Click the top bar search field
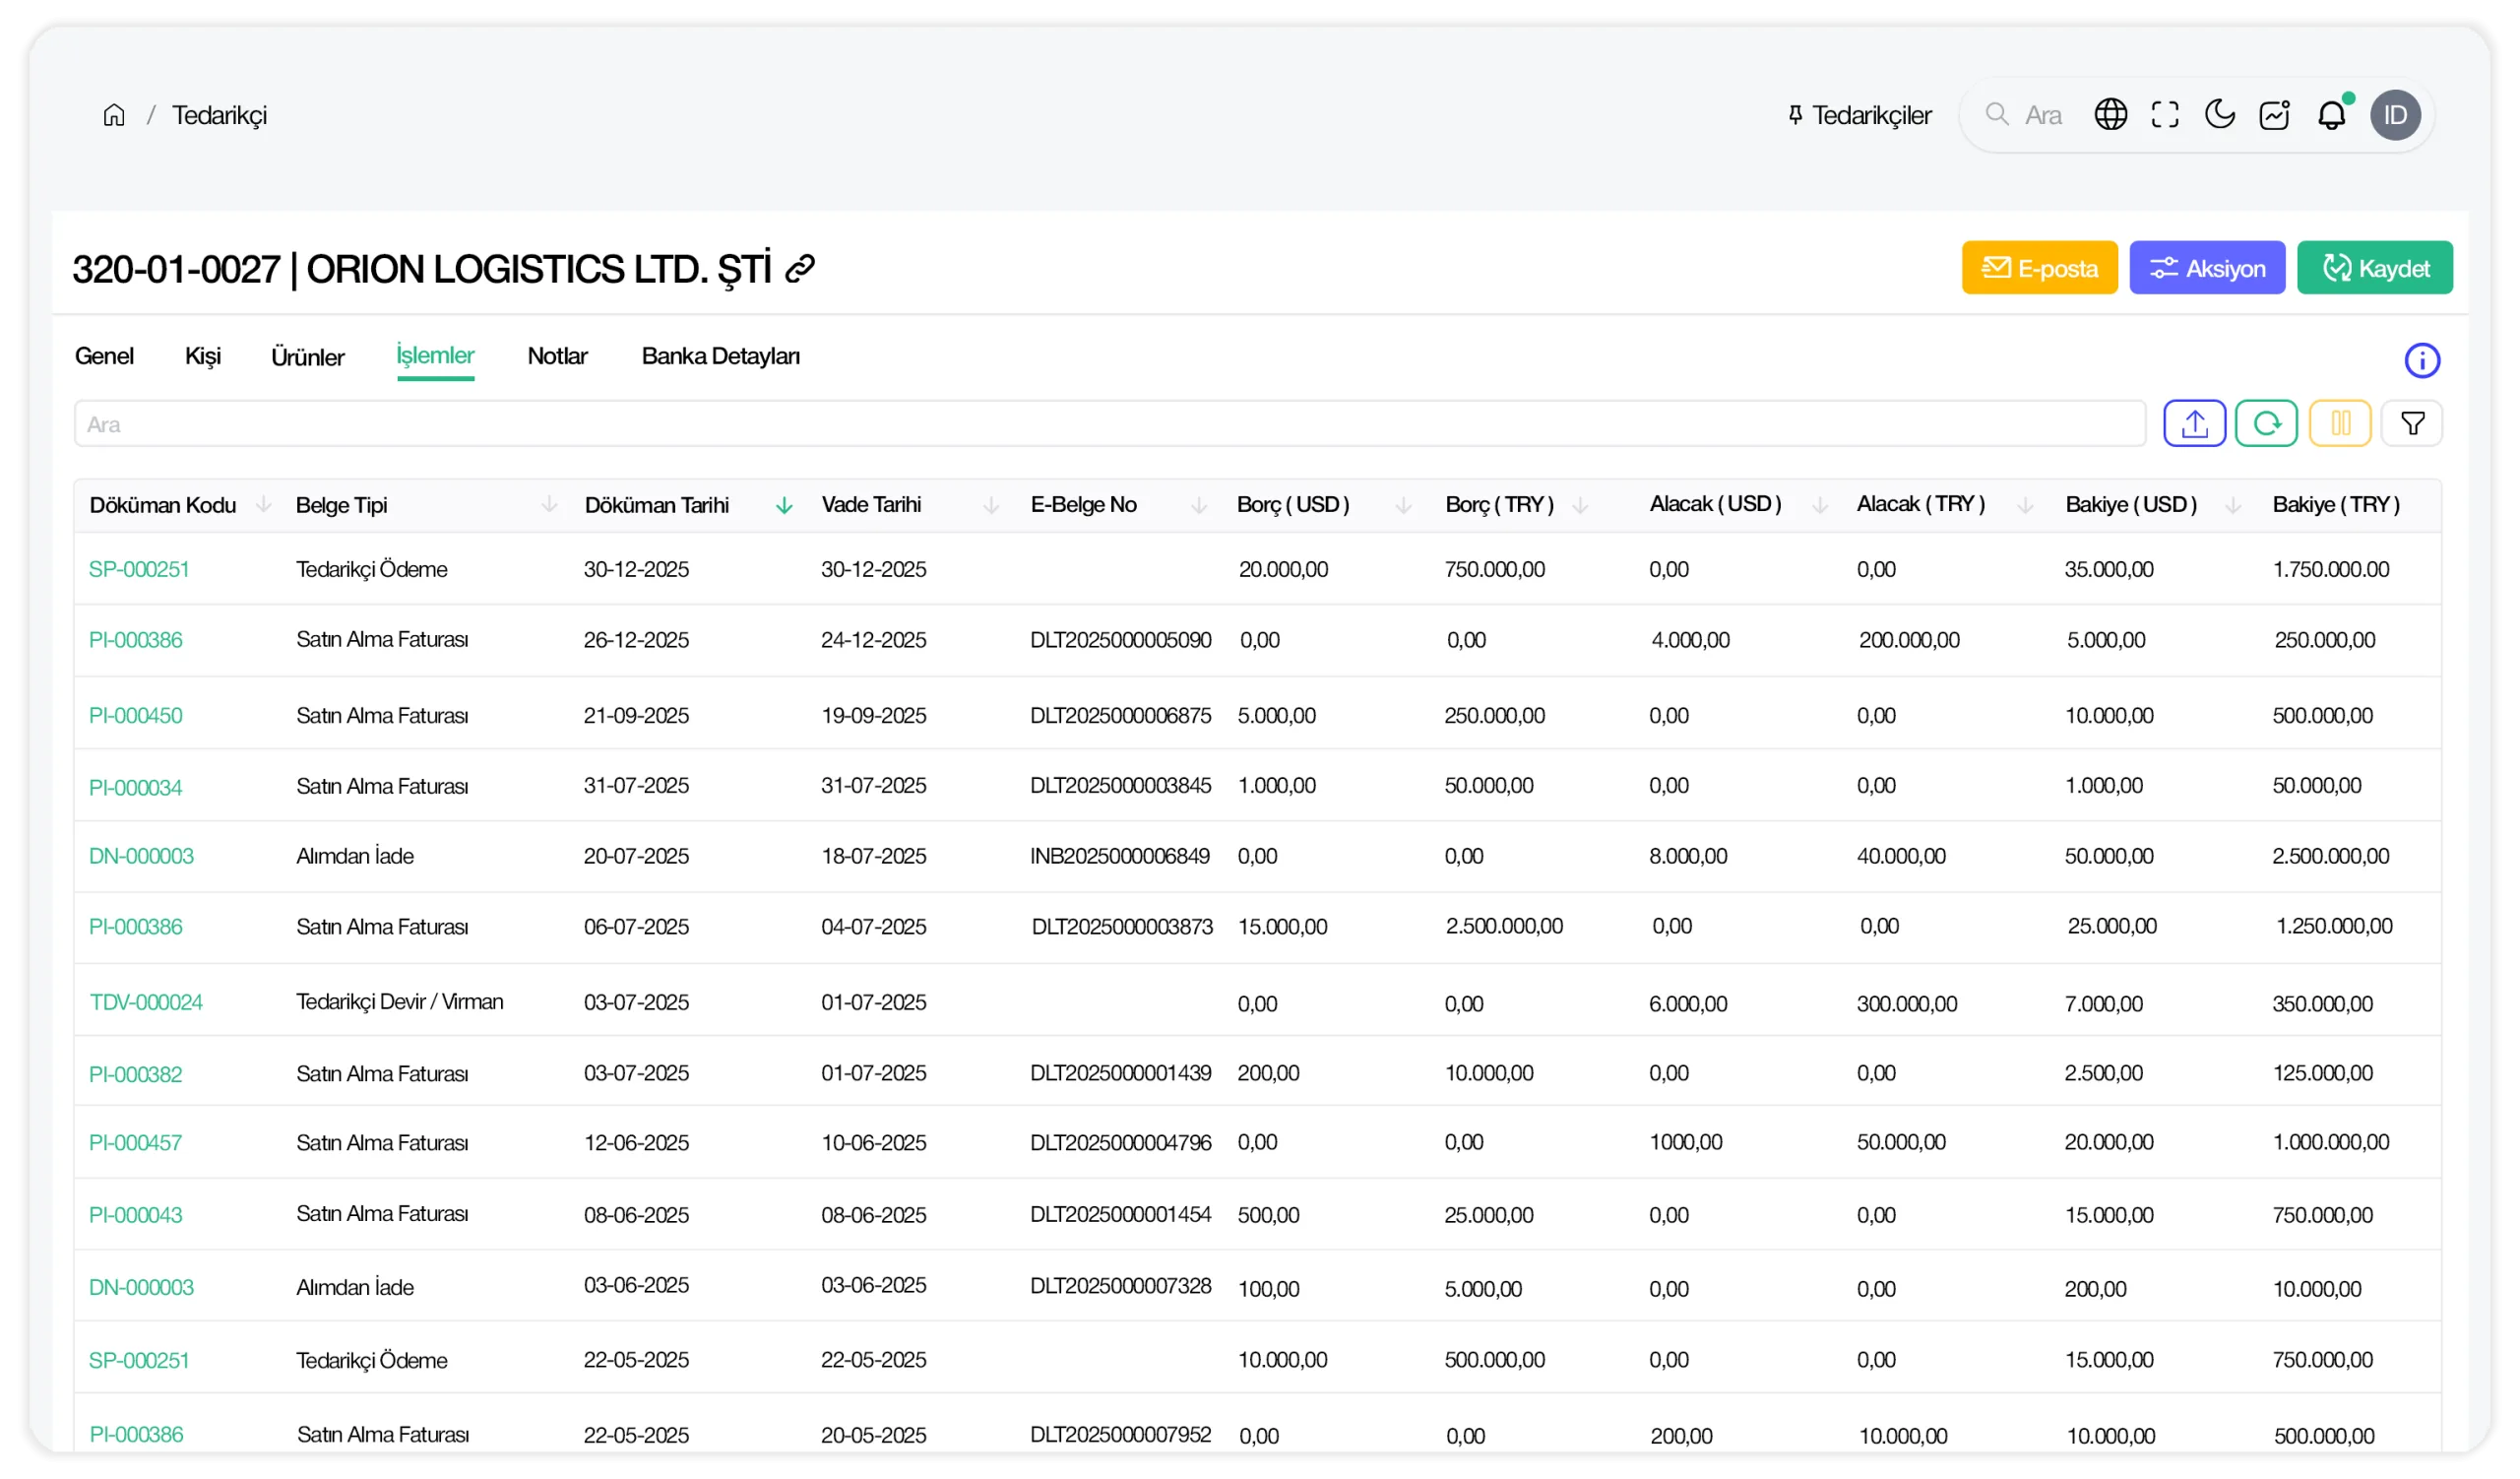The width and height of the screenshot is (2520, 1479). tap(2024, 115)
